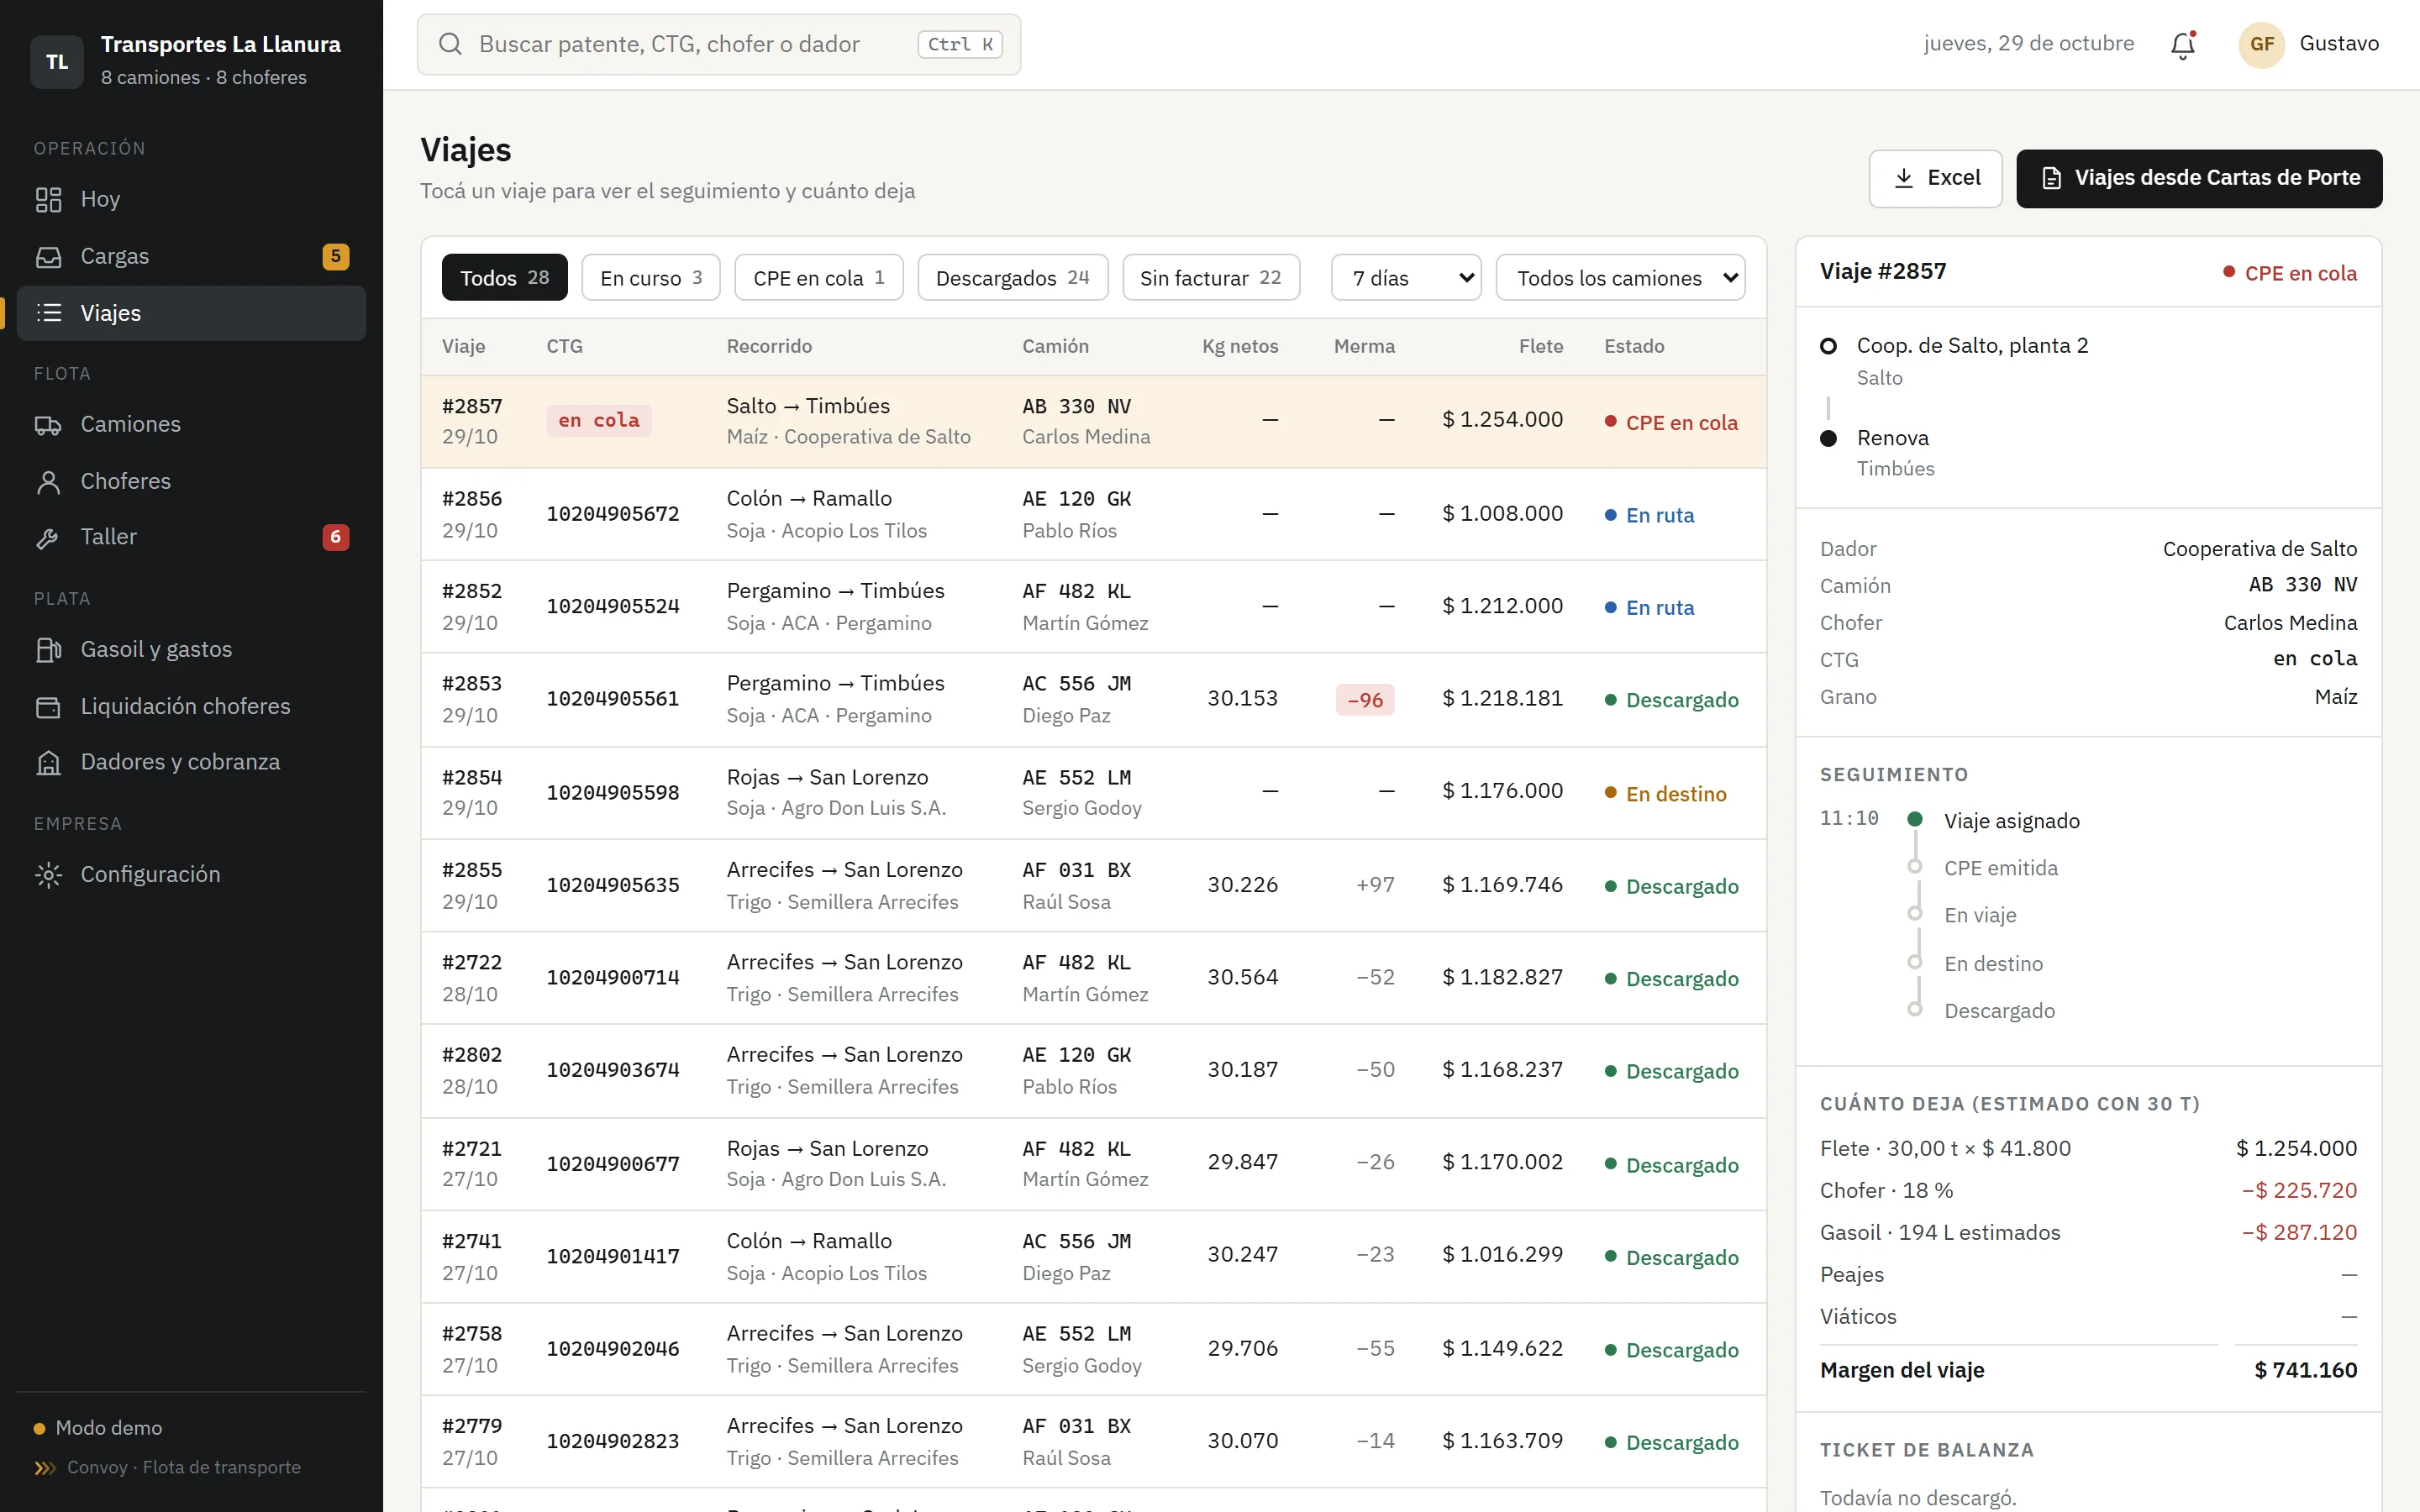The image size is (2420, 1512).
Task: Click the Gasoil y gastos fuel icon
Action: point(48,650)
